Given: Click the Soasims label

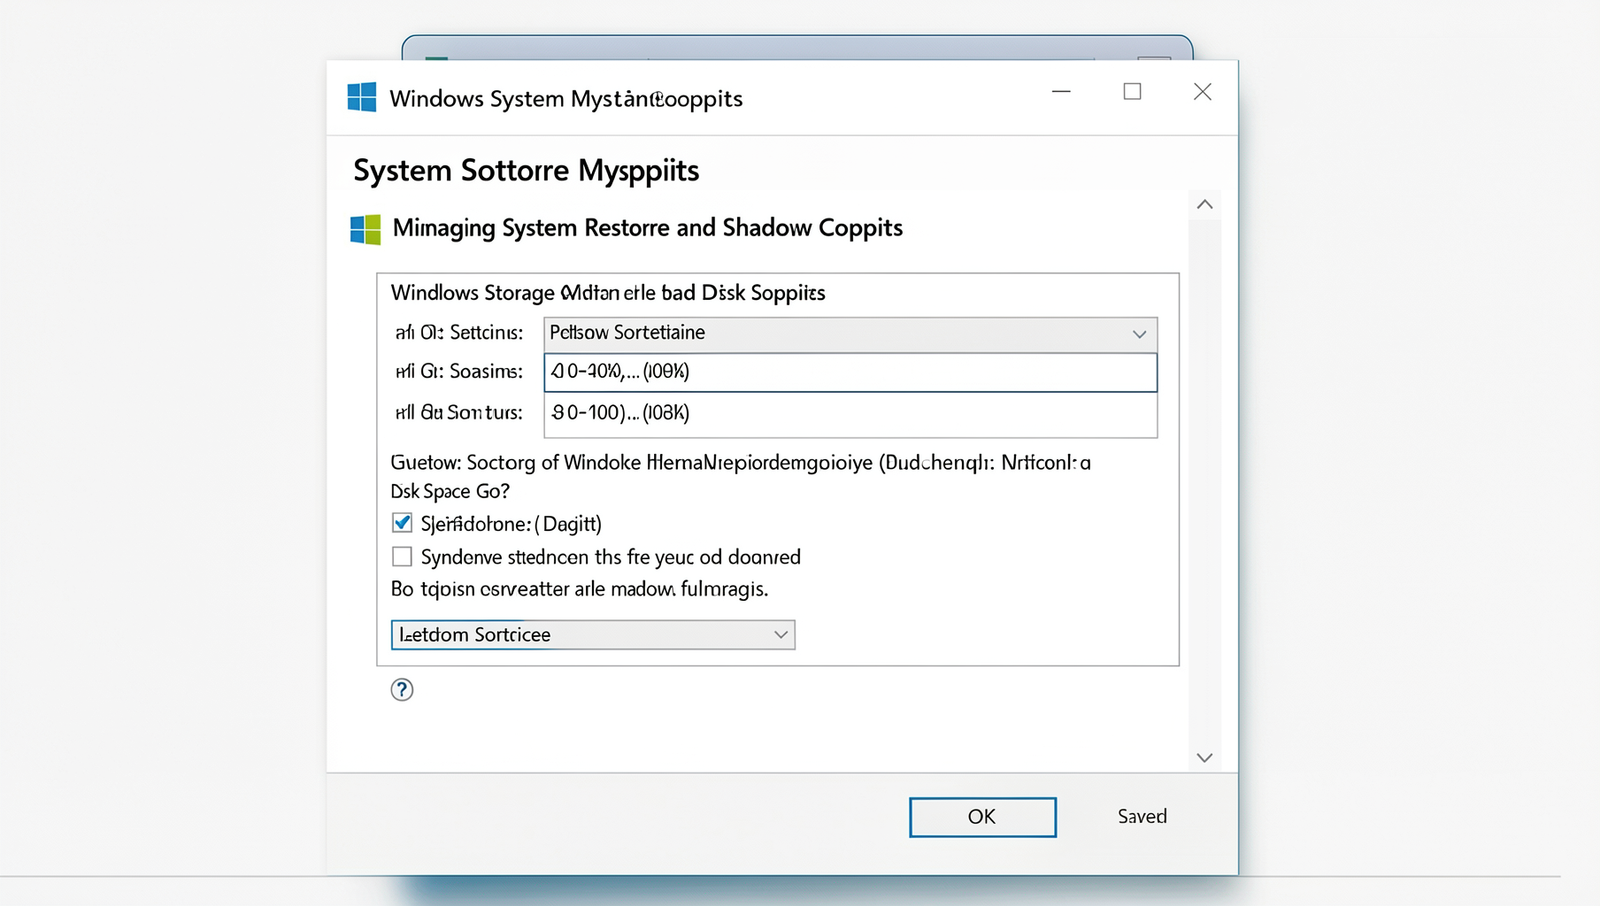Looking at the screenshot, I should [459, 372].
